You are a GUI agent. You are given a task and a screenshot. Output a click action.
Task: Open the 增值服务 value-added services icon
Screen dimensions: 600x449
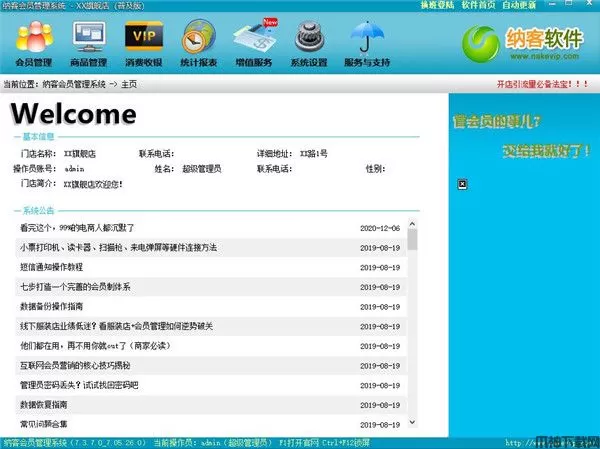[x=254, y=43]
